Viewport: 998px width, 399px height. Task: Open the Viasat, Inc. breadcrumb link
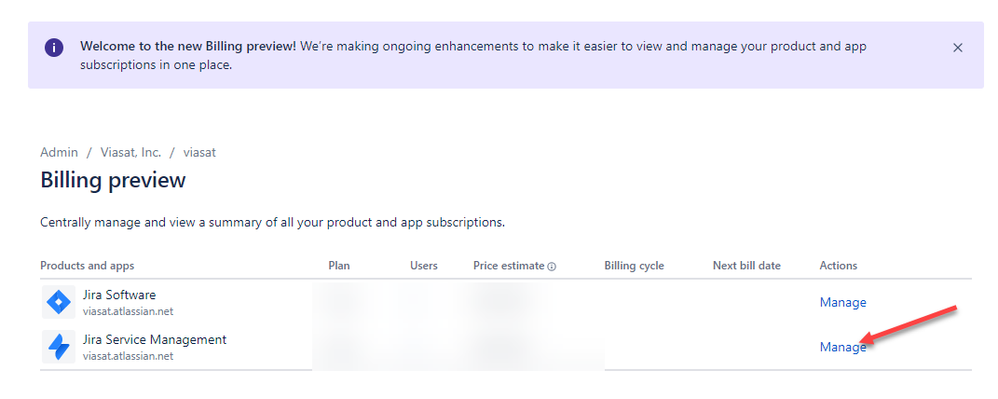(x=130, y=153)
